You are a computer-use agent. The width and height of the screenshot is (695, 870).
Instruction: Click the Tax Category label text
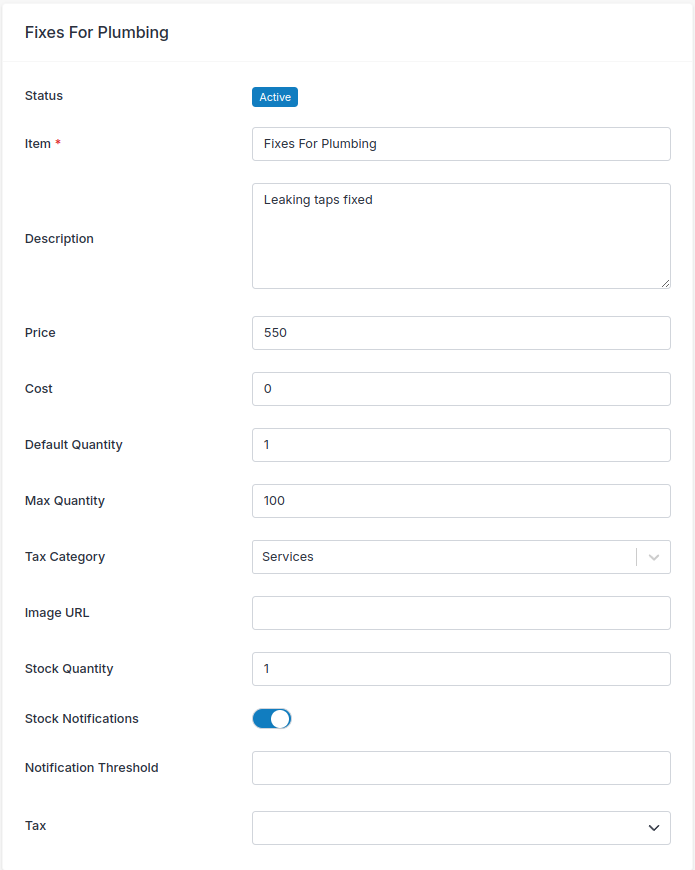click(65, 557)
